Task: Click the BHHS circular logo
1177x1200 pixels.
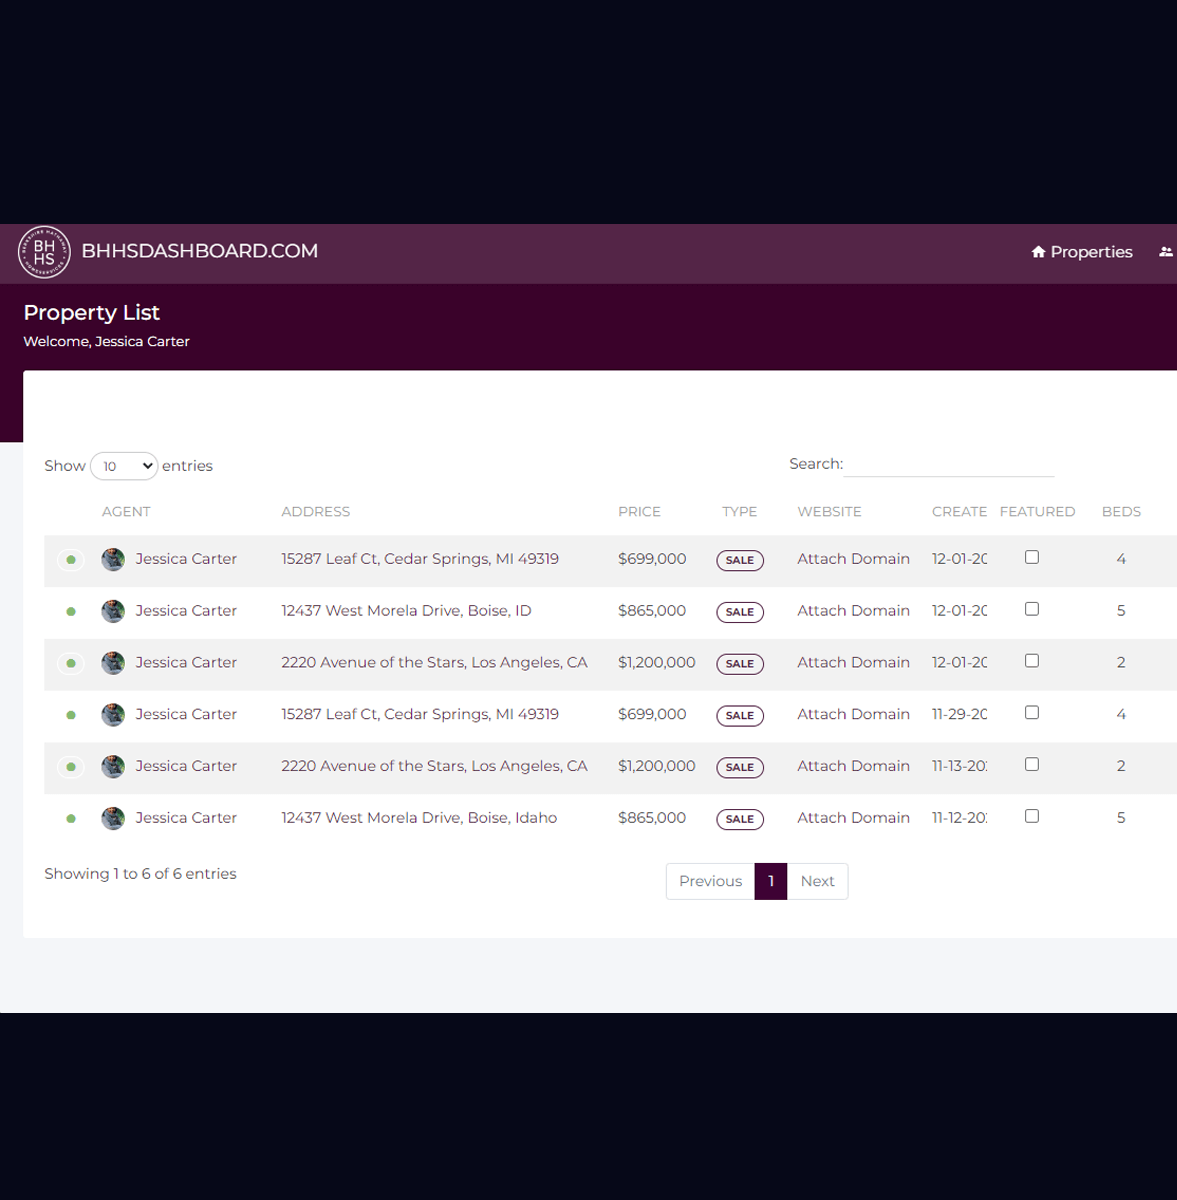Action: click(44, 252)
